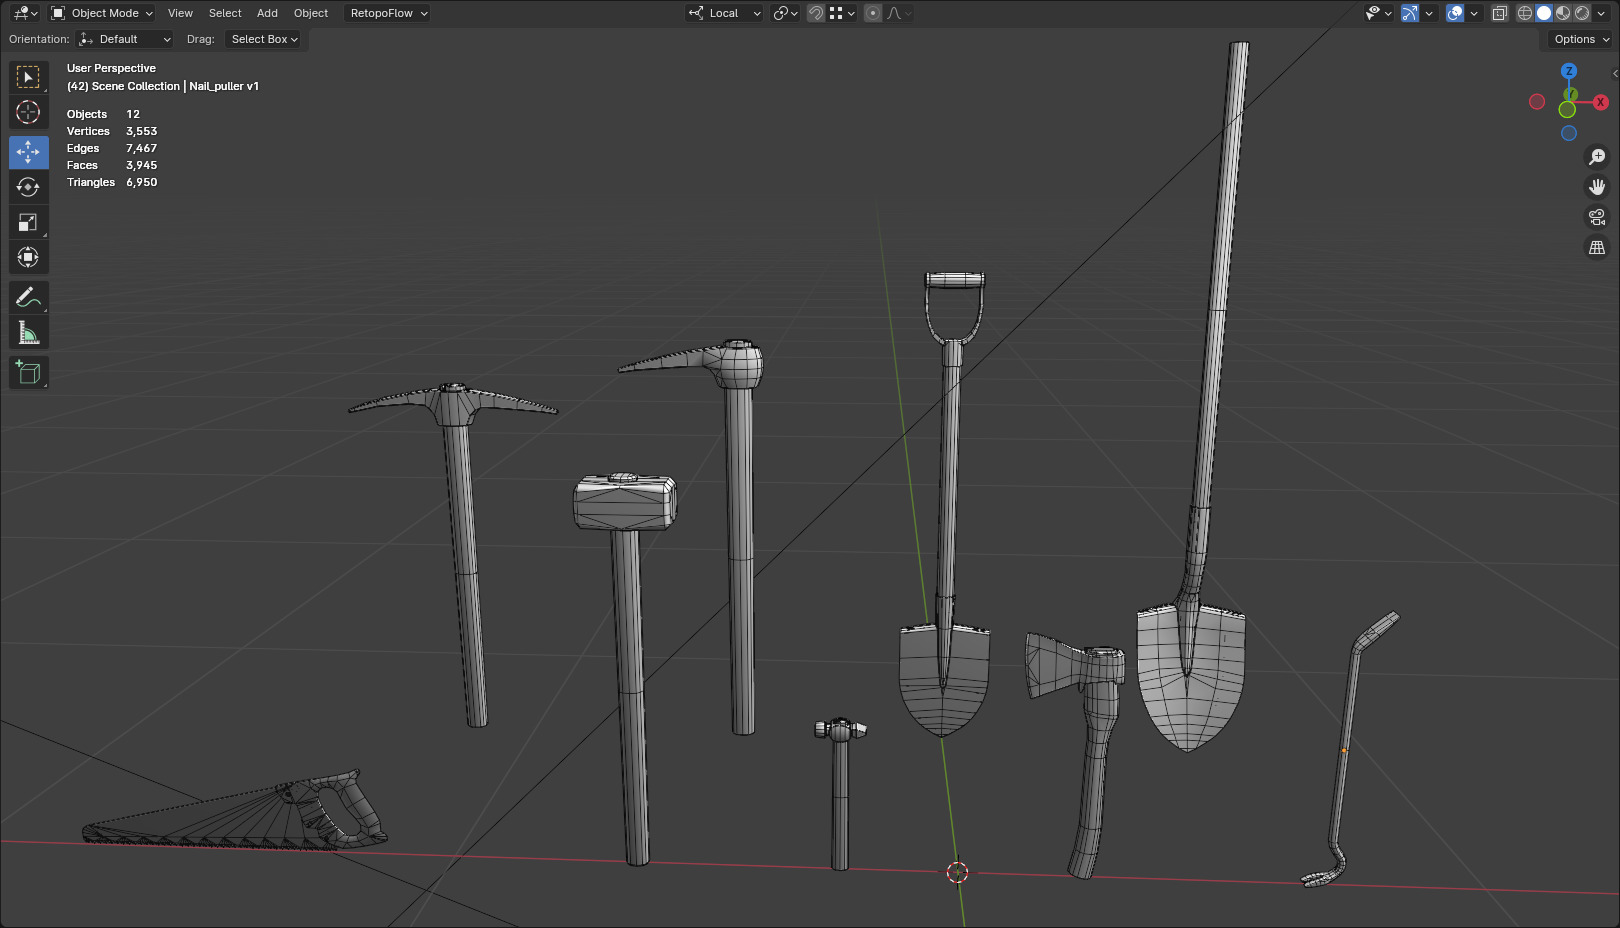Click the red X axis gizmo ball
Image resolution: width=1620 pixels, height=928 pixels.
[x=1600, y=102]
